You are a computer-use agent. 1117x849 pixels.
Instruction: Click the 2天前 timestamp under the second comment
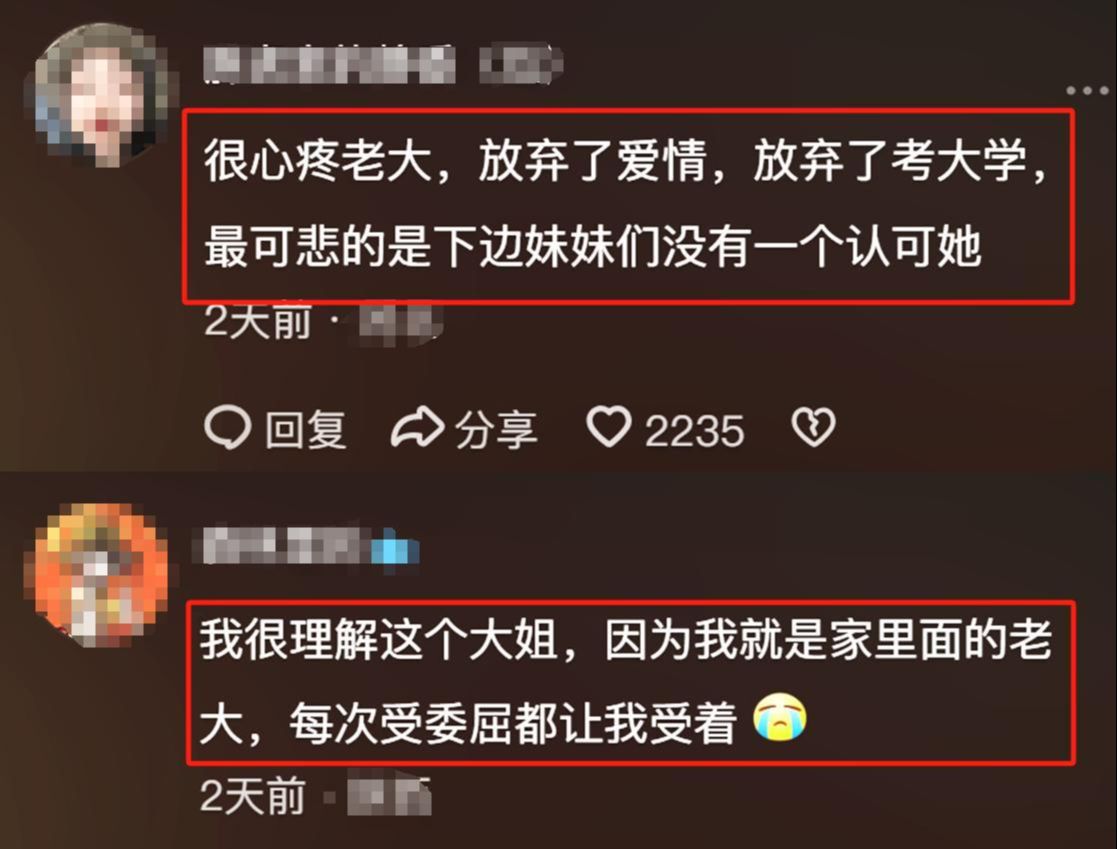point(253,796)
